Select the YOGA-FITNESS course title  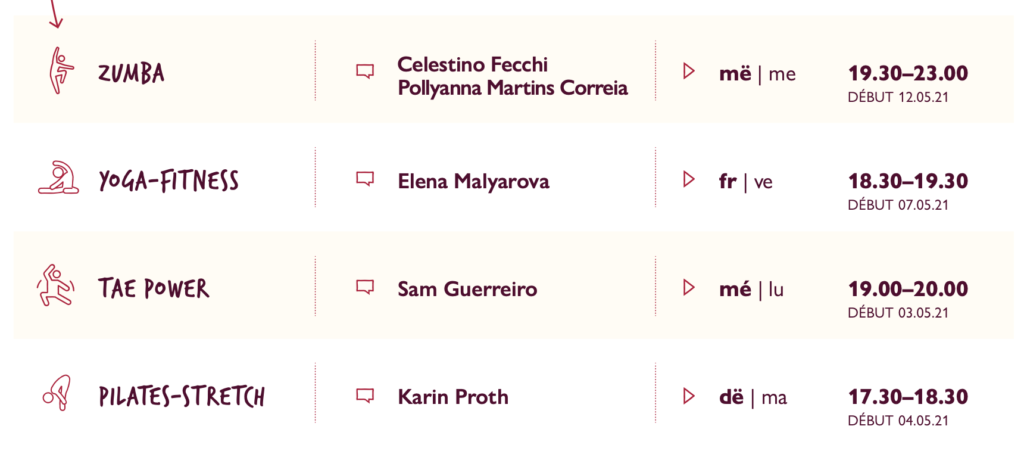[168, 180]
